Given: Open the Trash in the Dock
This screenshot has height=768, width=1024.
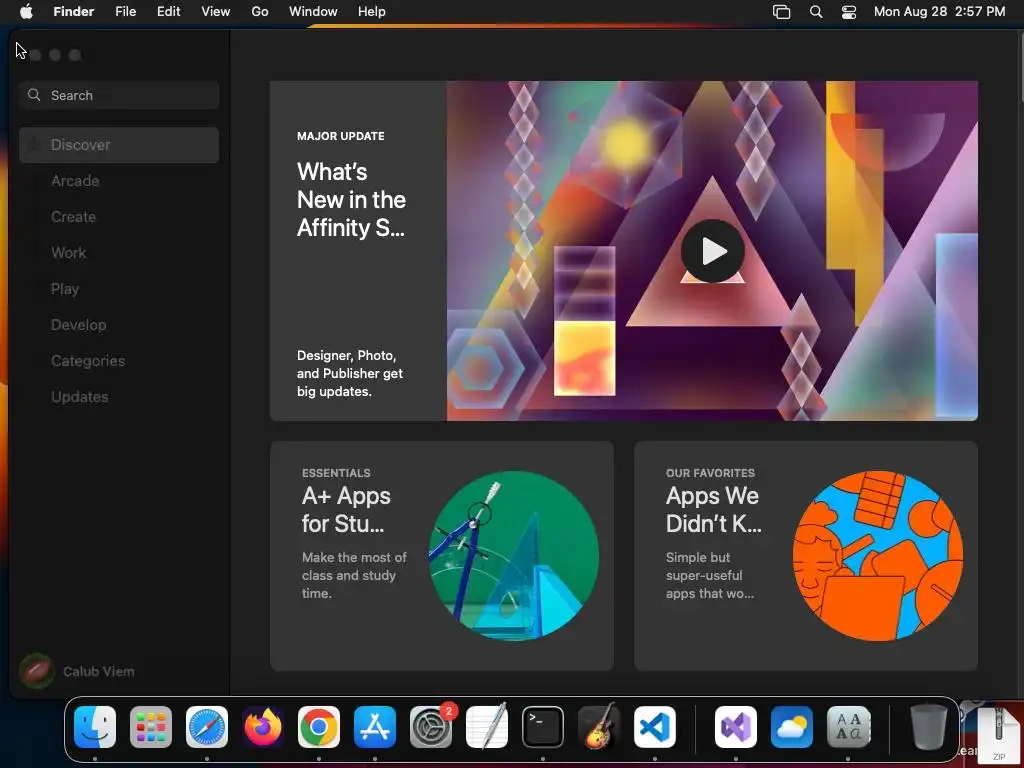Looking at the screenshot, I should (929, 727).
